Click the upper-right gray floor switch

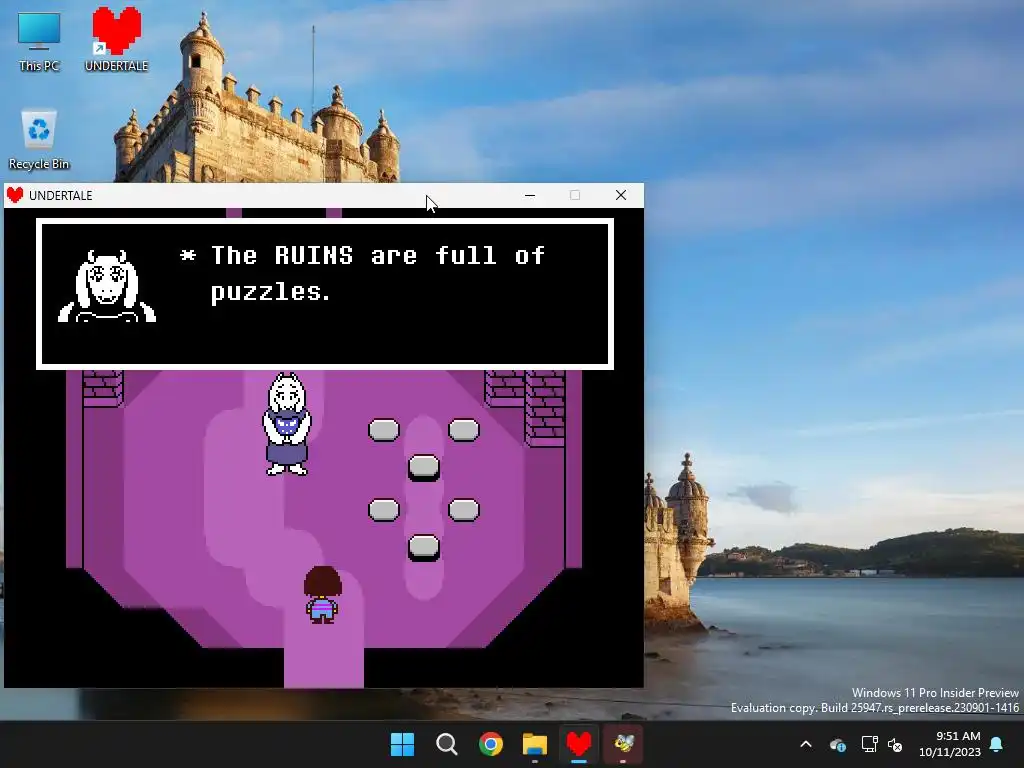click(x=464, y=430)
